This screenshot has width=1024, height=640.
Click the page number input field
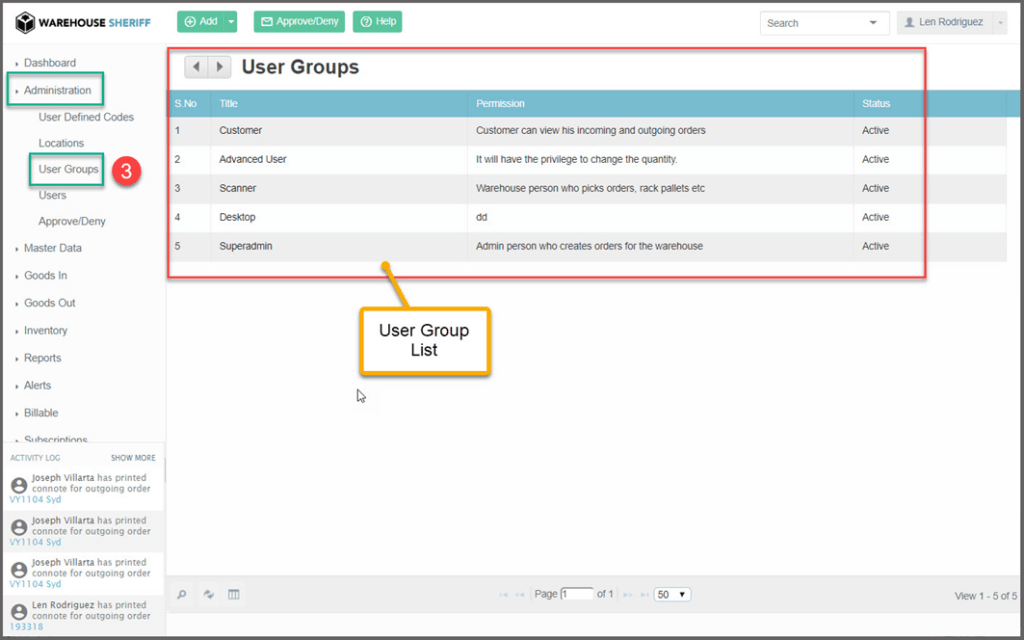click(x=577, y=594)
